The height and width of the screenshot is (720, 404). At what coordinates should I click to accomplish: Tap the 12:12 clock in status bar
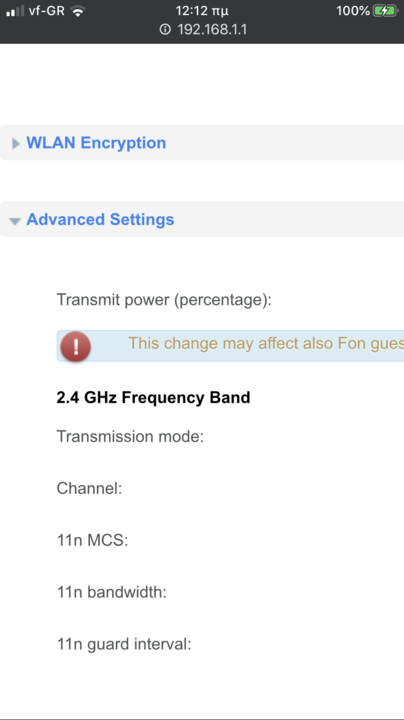pyautogui.click(x=202, y=11)
